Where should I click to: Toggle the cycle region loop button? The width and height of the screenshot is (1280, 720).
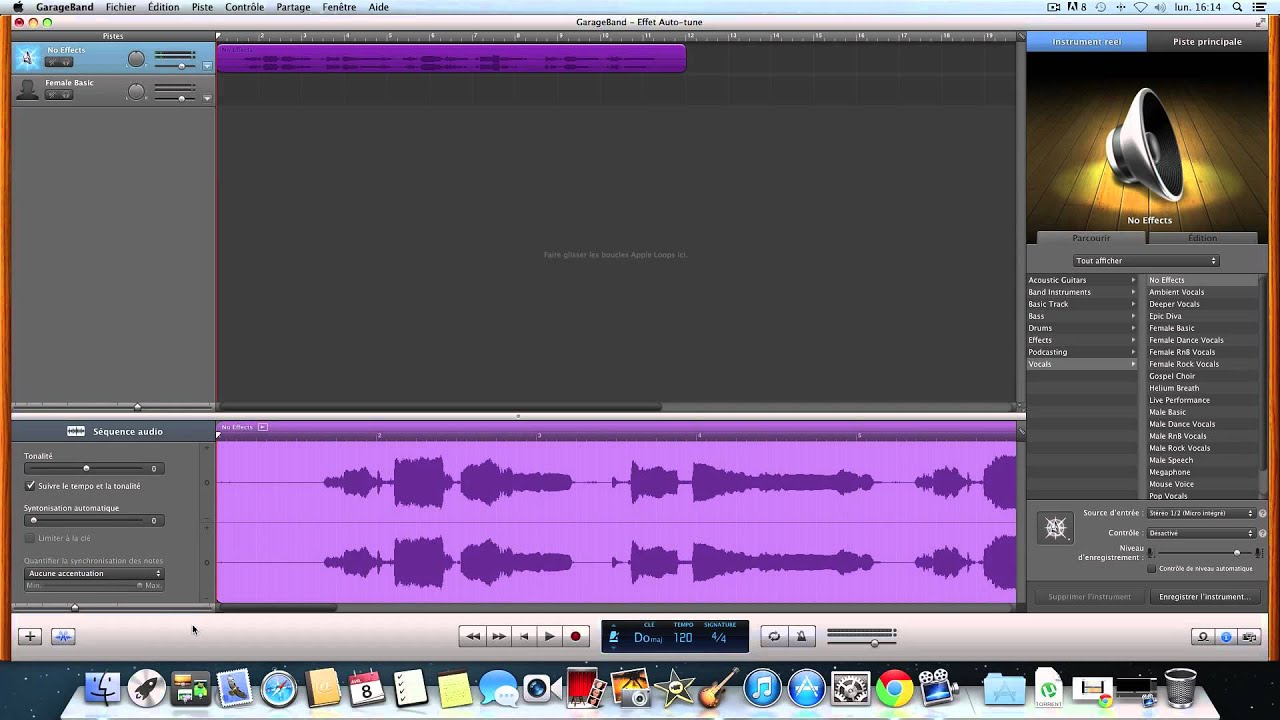pos(774,636)
